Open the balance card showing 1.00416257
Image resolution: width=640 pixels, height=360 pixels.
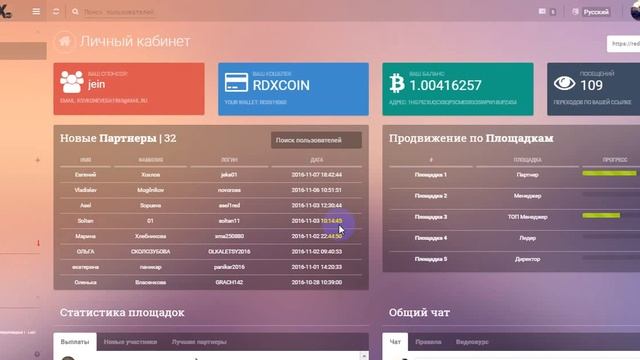(458, 89)
